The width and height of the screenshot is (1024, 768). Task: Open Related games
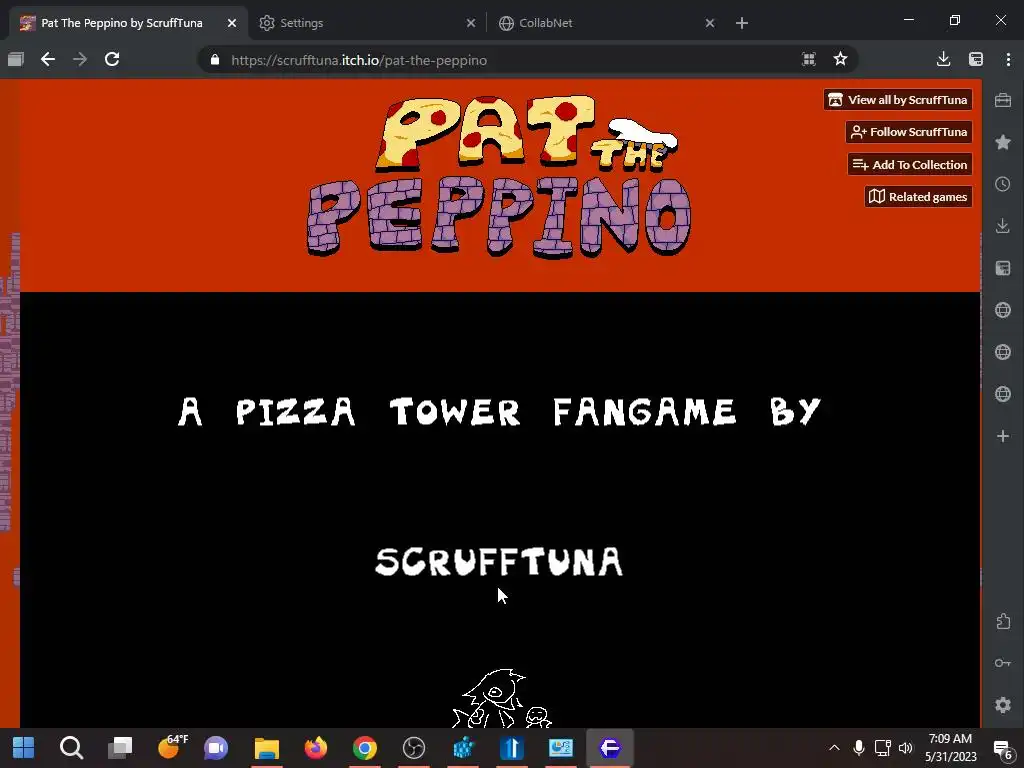(919, 197)
